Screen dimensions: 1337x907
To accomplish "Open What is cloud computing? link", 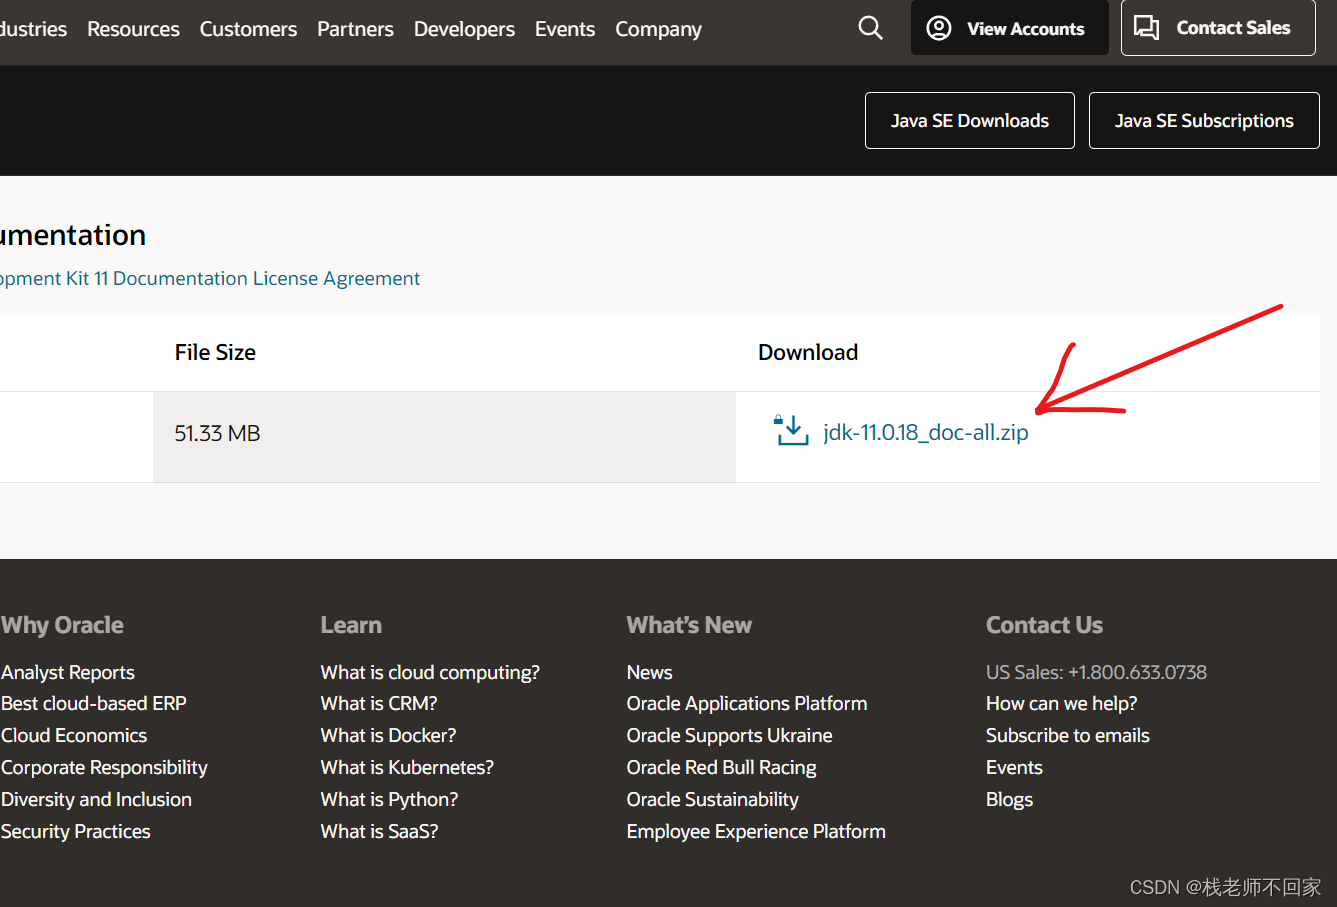I will pos(430,673).
